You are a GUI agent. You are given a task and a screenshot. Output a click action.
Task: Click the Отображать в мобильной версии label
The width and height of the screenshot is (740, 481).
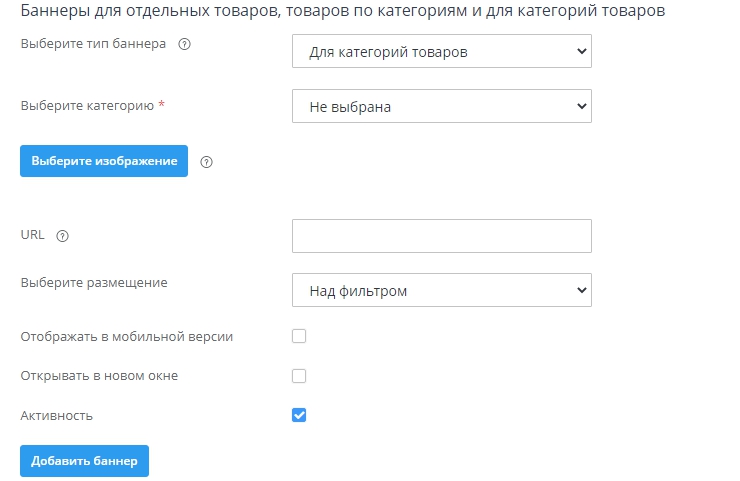[127, 336]
